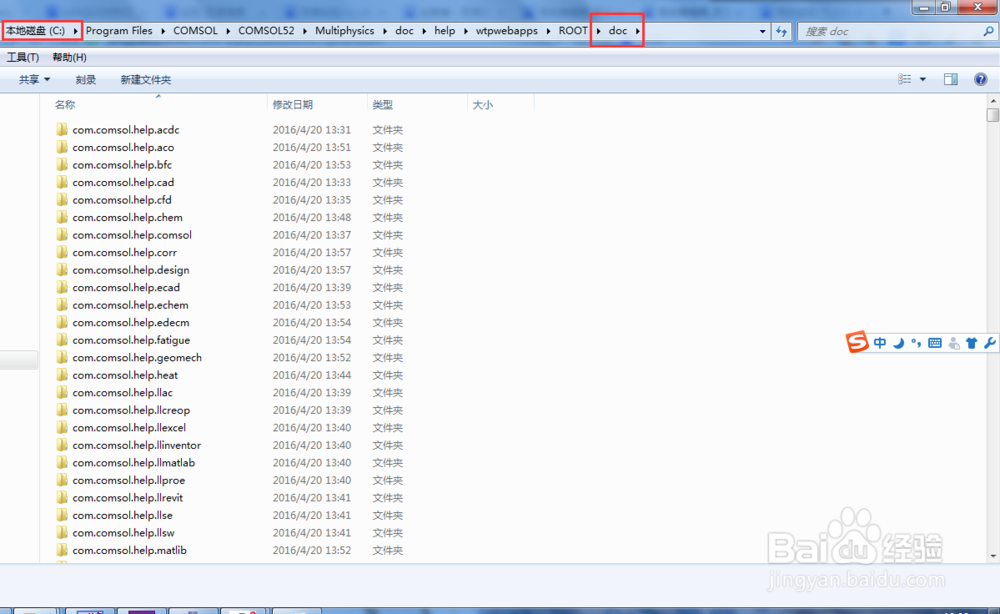This screenshot has height=614, width=1000.
Task: Click scrollbar down arrow
Action: 993,556
